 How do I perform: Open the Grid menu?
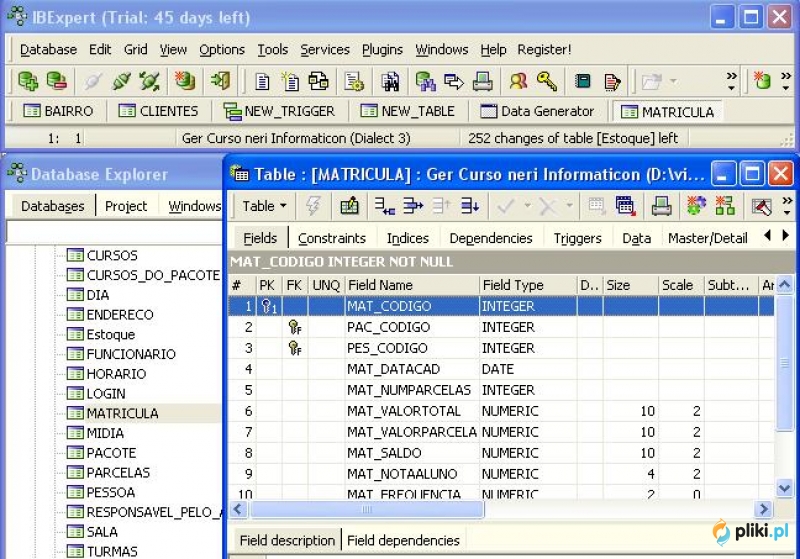(x=135, y=49)
